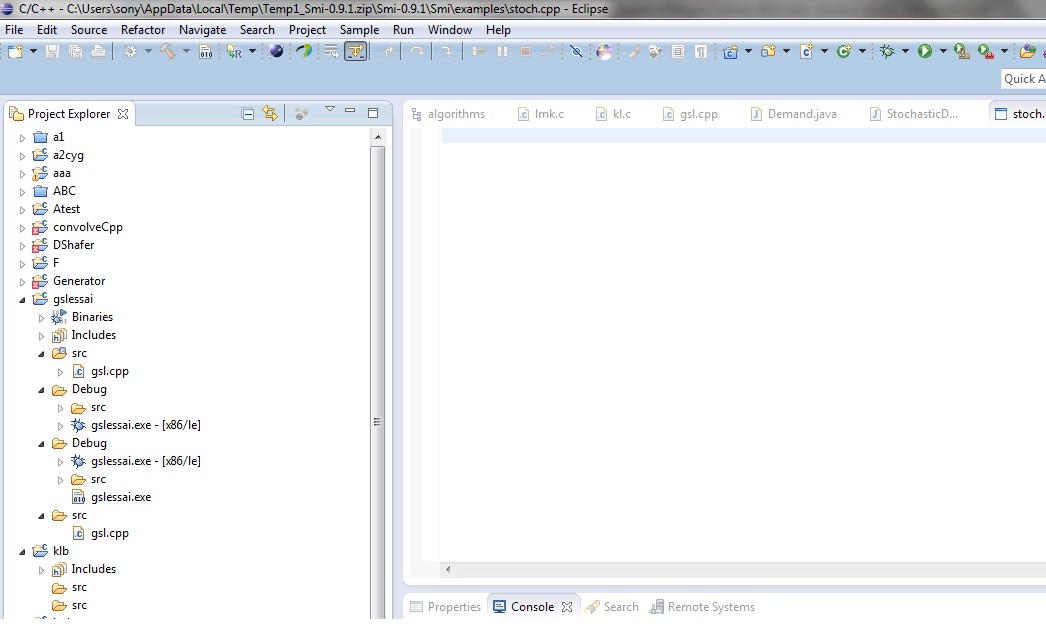Open the Project menu

[307, 30]
